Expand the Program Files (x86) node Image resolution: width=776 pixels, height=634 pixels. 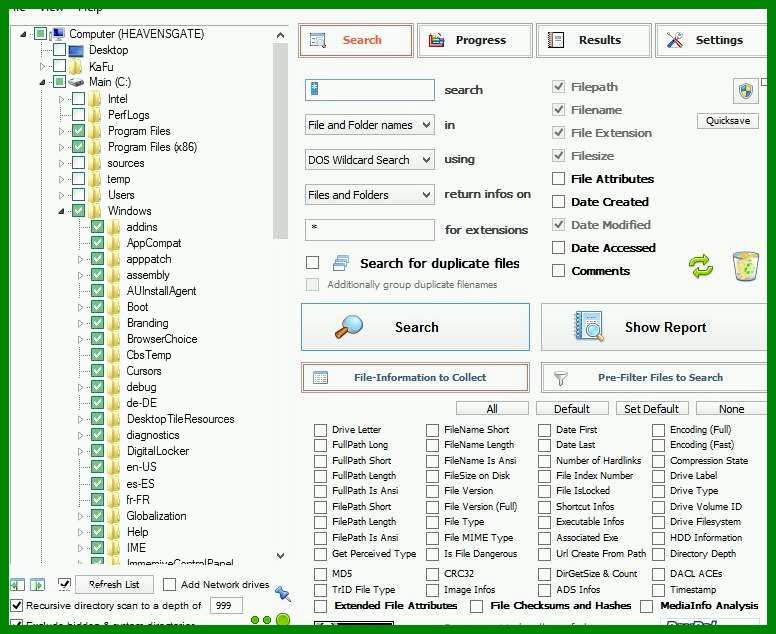tap(61, 147)
